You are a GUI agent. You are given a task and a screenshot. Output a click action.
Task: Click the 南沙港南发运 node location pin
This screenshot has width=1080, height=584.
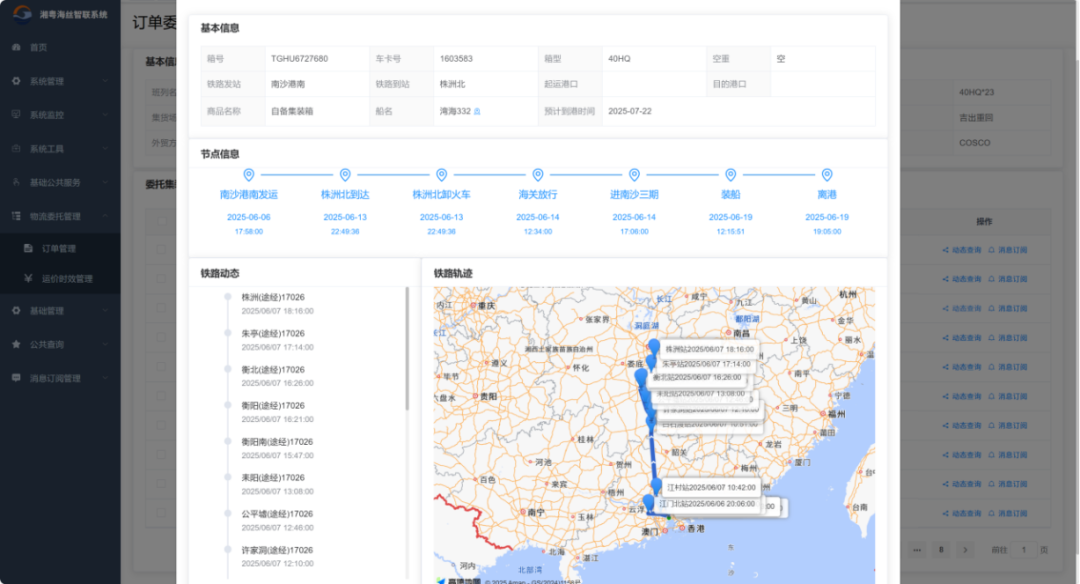point(249,175)
